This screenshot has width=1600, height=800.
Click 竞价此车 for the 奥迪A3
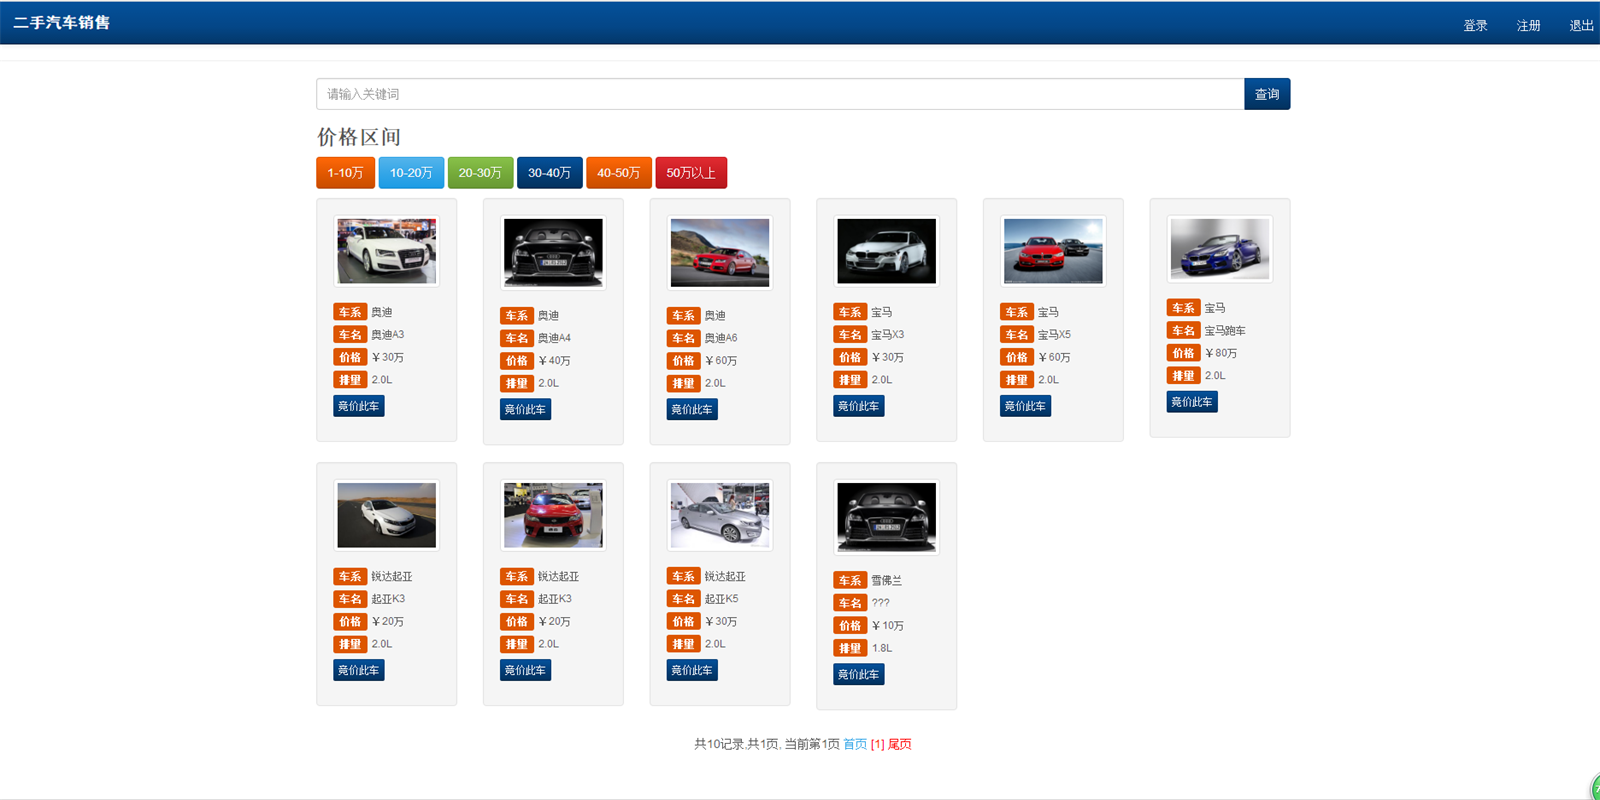coord(359,406)
